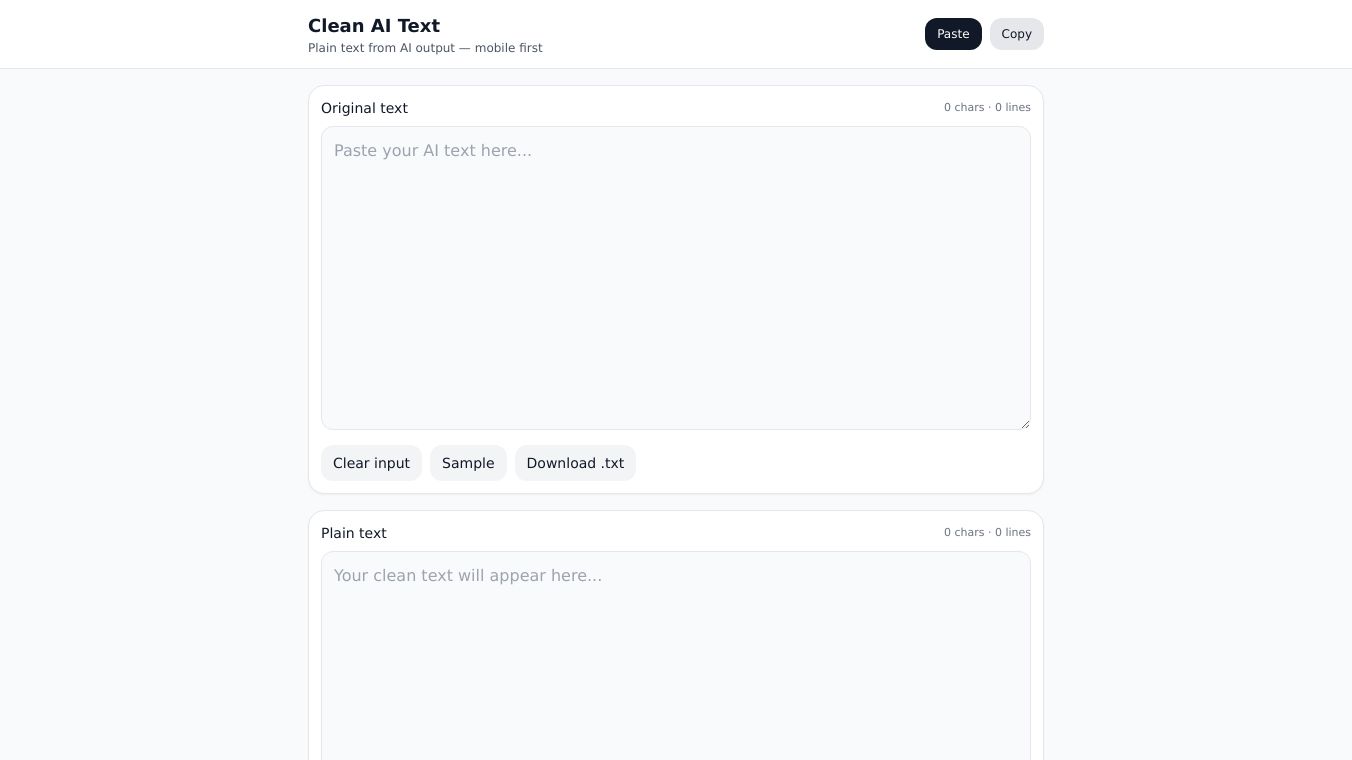Click the "Paste your AI text here..." placeholder
1352x760 pixels.
tap(432, 151)
